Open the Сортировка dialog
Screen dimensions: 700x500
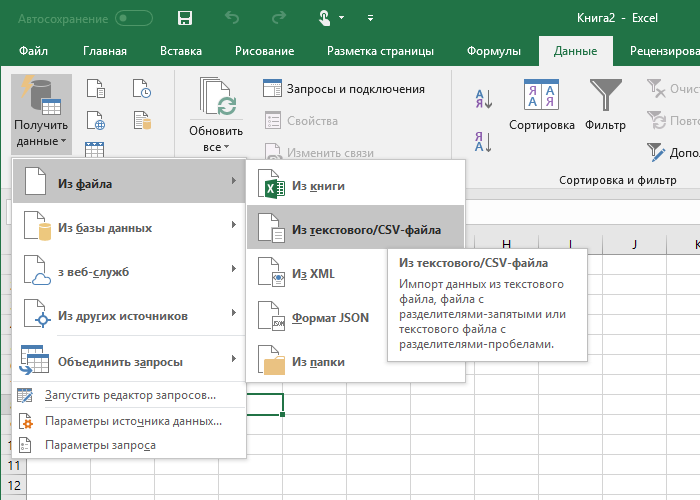pyautogui.click(x=542, y=105)
